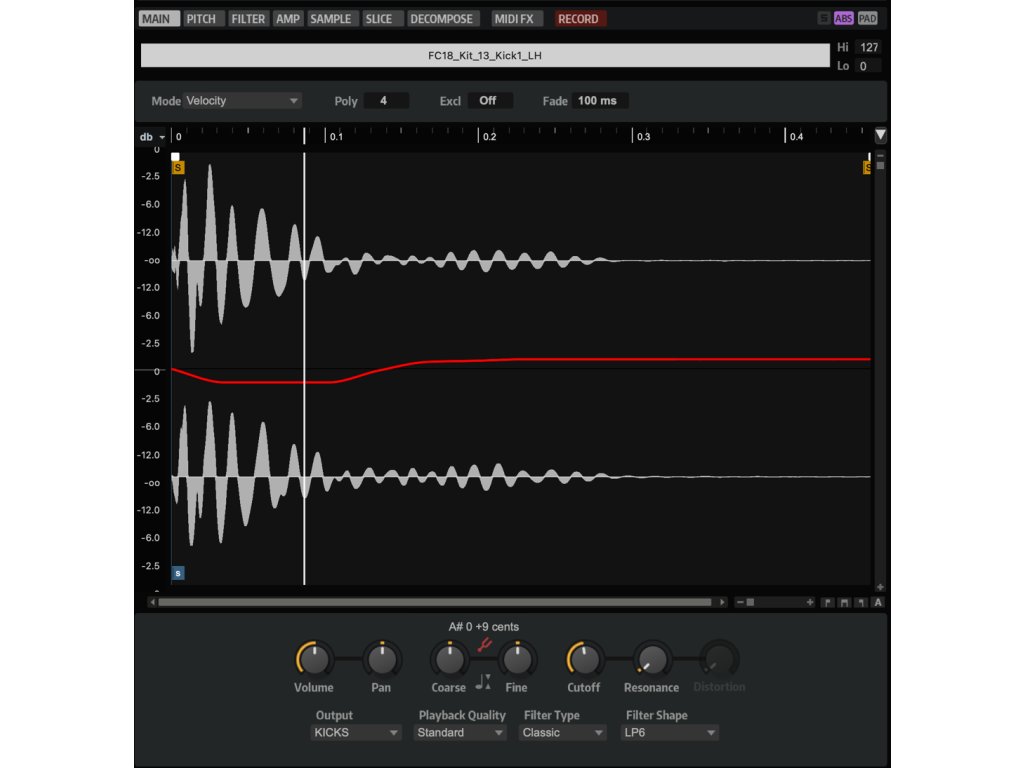
Task: Toggle the PAD button
Action: (867, 18)
